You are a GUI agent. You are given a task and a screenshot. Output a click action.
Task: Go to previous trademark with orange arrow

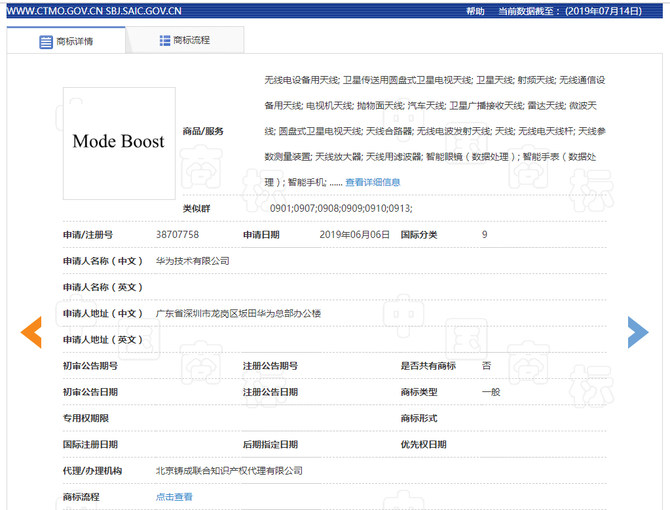[x=31, y=332]
